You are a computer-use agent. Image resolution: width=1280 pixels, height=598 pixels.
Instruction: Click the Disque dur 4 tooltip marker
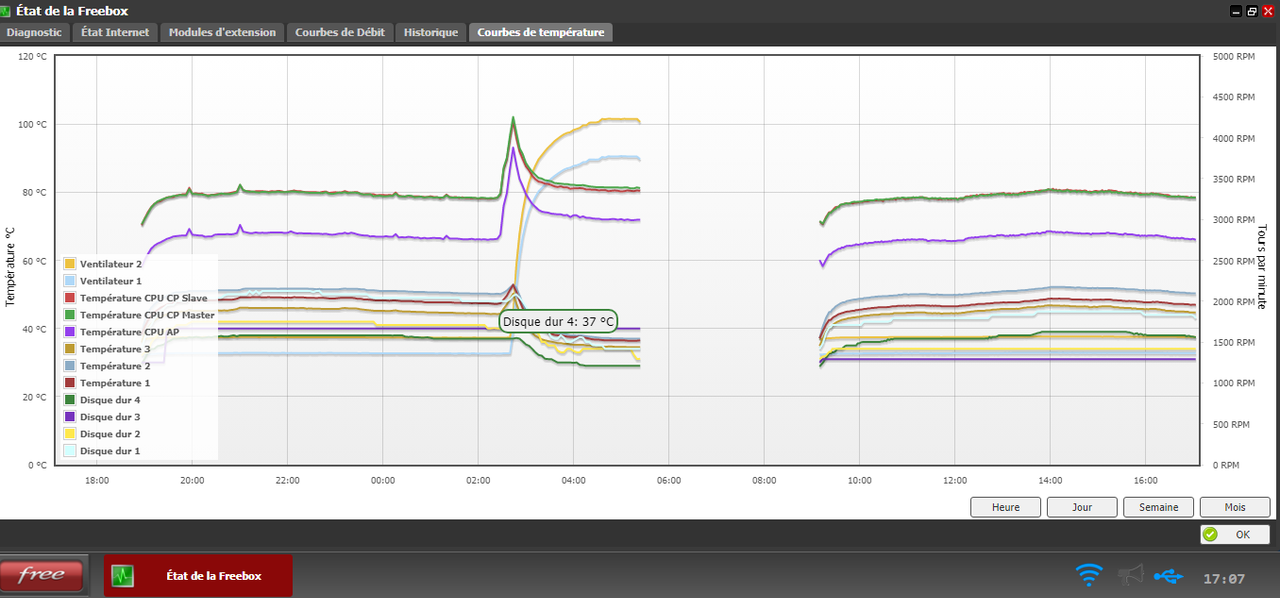[x=559, y=321]
